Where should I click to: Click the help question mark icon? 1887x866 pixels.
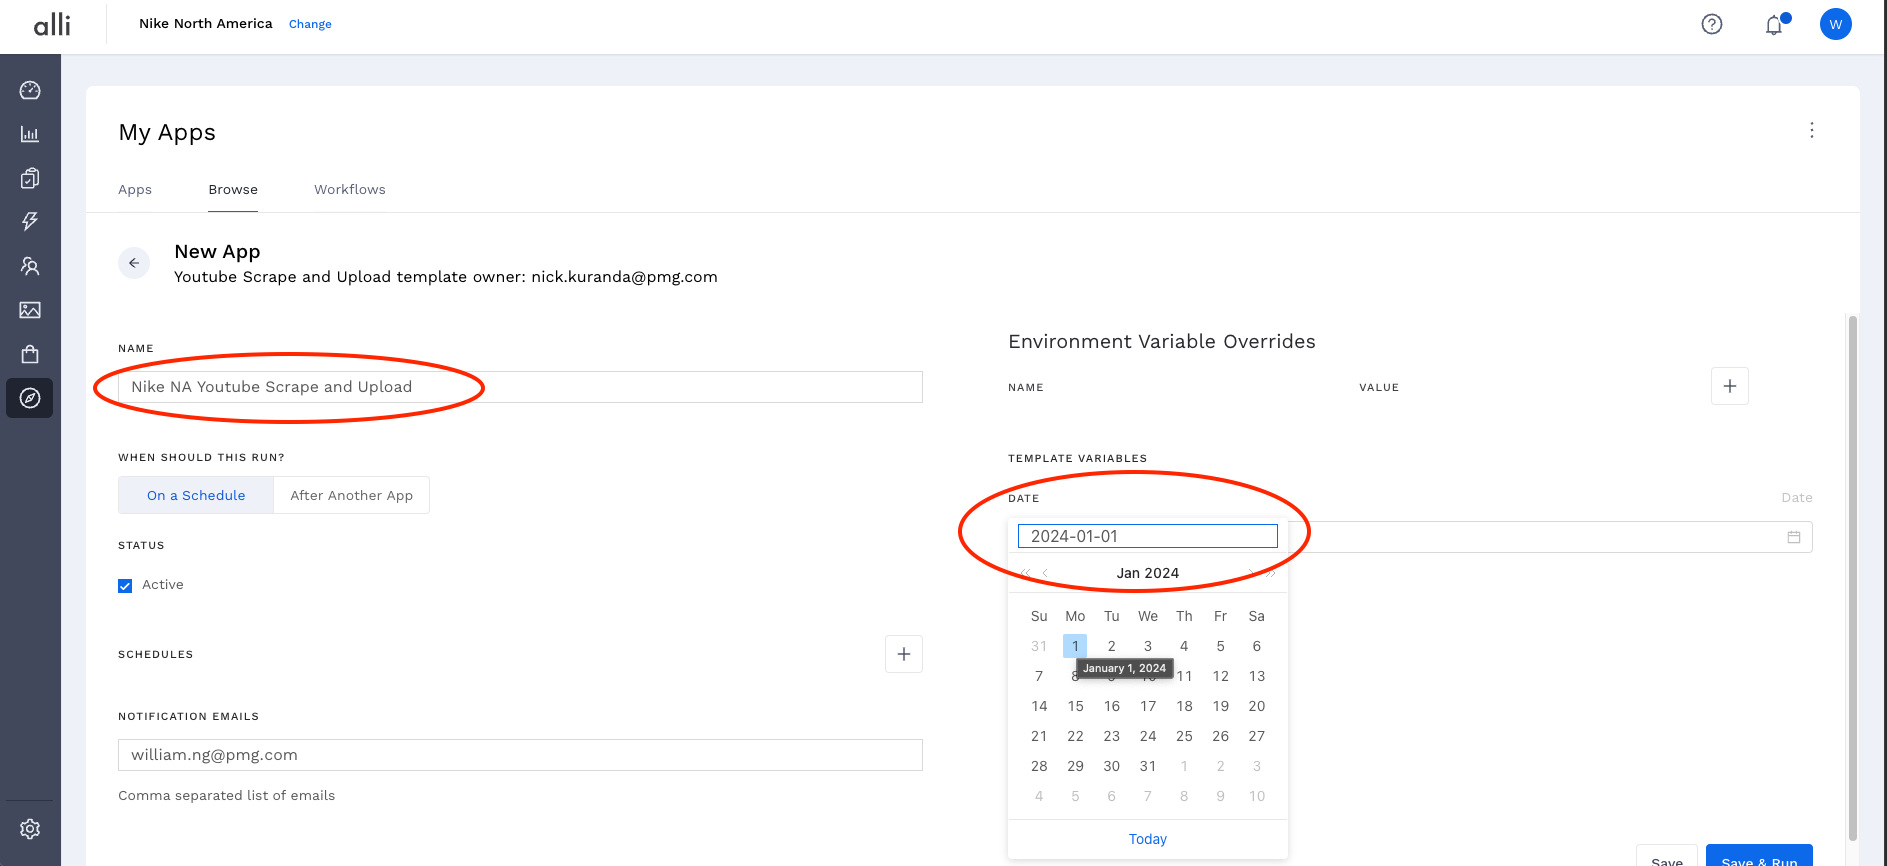(x=1712, y=24)
